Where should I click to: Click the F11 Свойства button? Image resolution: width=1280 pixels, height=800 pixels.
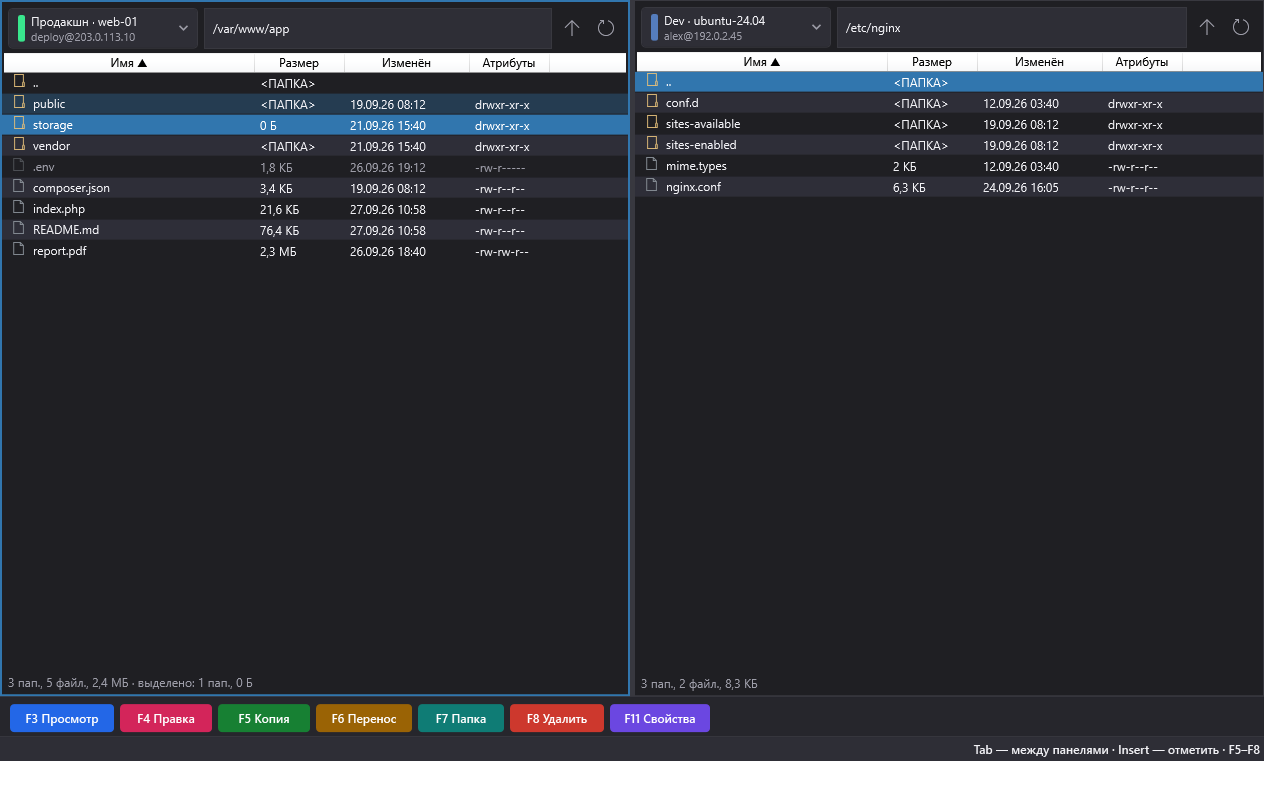tap(660, 718)
